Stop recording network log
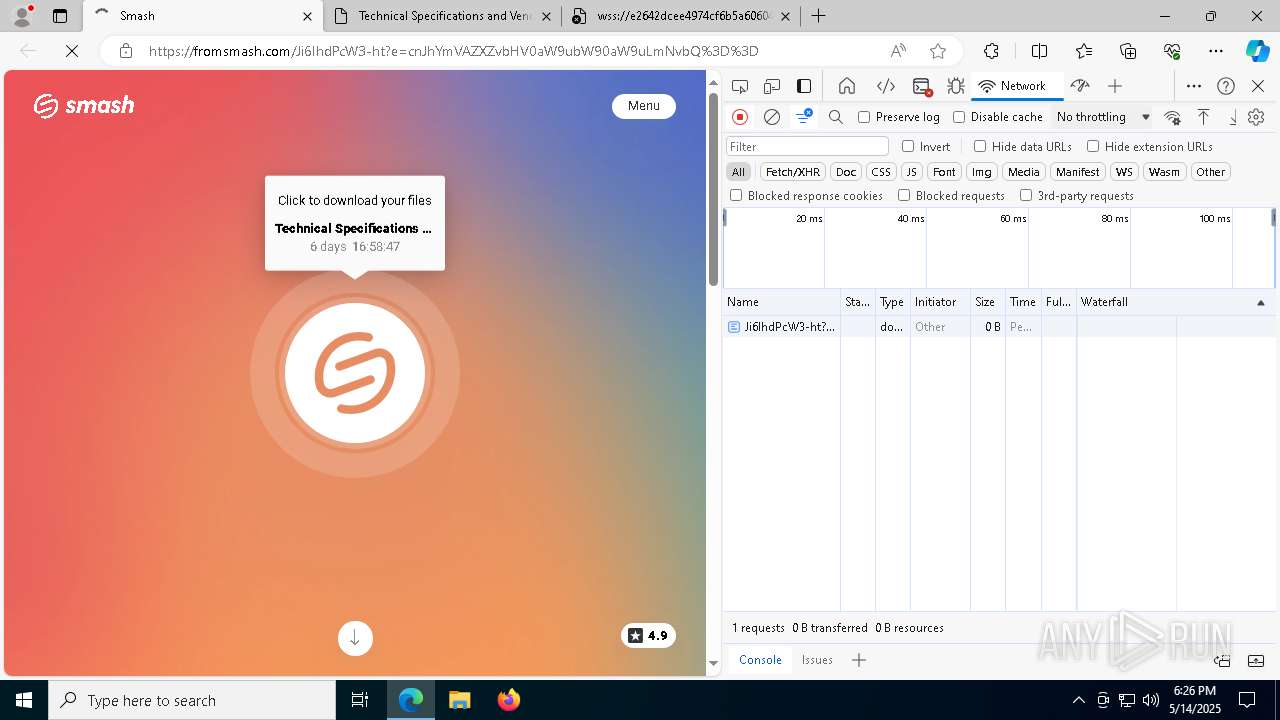Screen dimensions: 1280x720 (740, 117)
